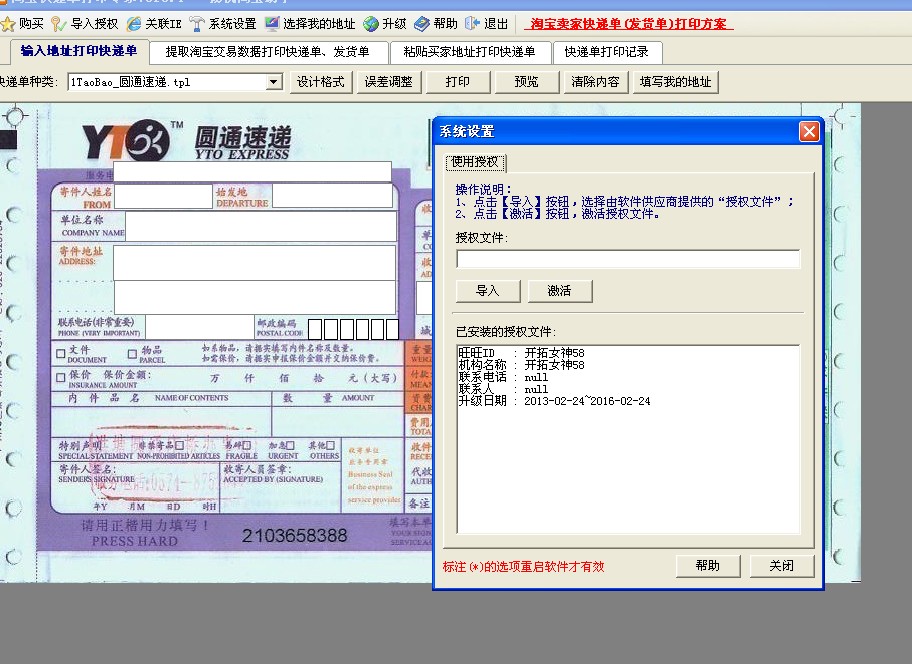Open the 粘贴买家地址打印快递单 tab

469,52
